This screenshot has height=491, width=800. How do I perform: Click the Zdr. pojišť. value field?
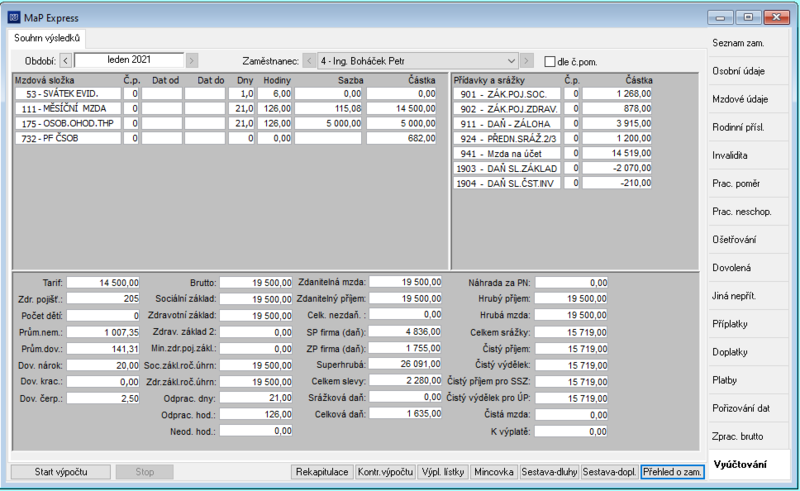103,299
